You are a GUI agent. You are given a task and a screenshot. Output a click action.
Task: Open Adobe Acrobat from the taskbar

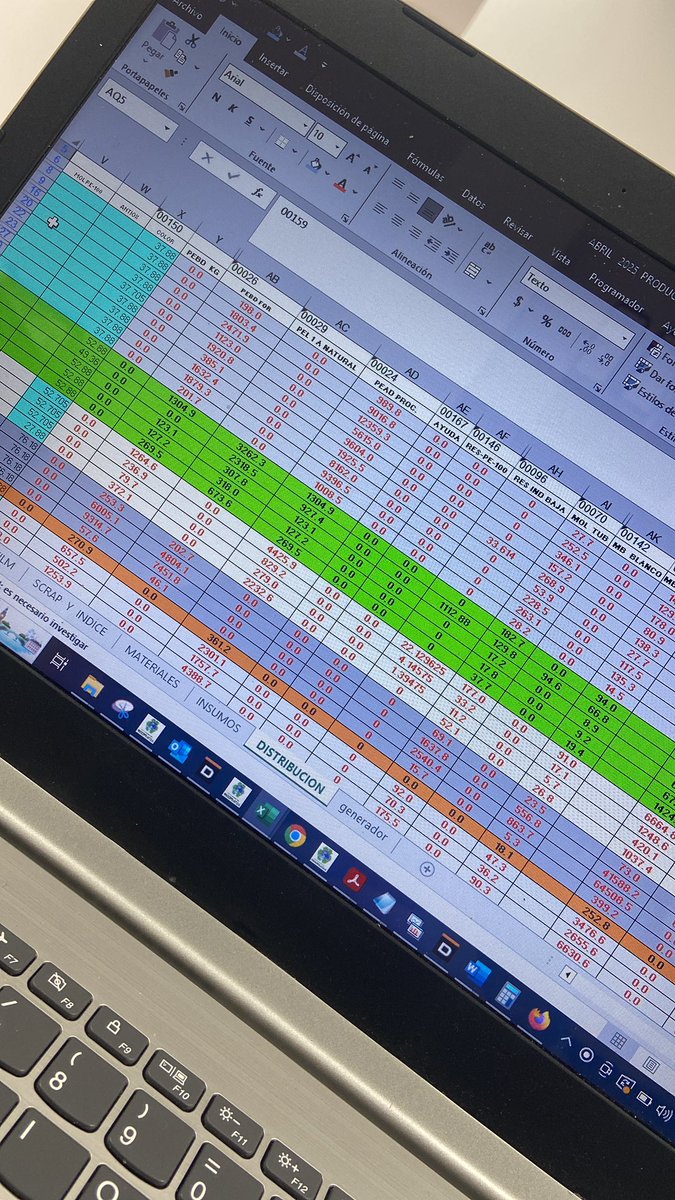354,879
